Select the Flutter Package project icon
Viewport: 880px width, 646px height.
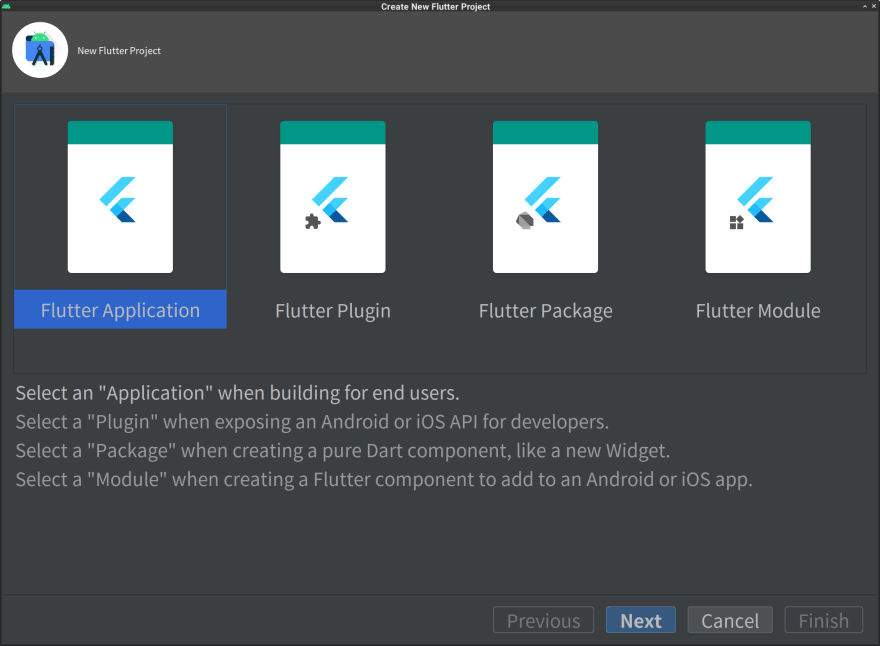(546, 197)
